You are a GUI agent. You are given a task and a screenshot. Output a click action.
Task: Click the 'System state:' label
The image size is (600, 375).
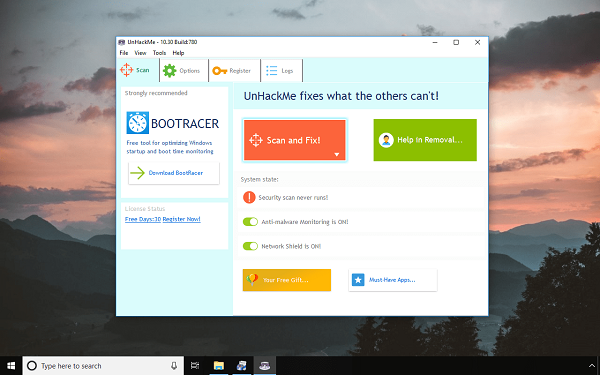pos(259,179)
